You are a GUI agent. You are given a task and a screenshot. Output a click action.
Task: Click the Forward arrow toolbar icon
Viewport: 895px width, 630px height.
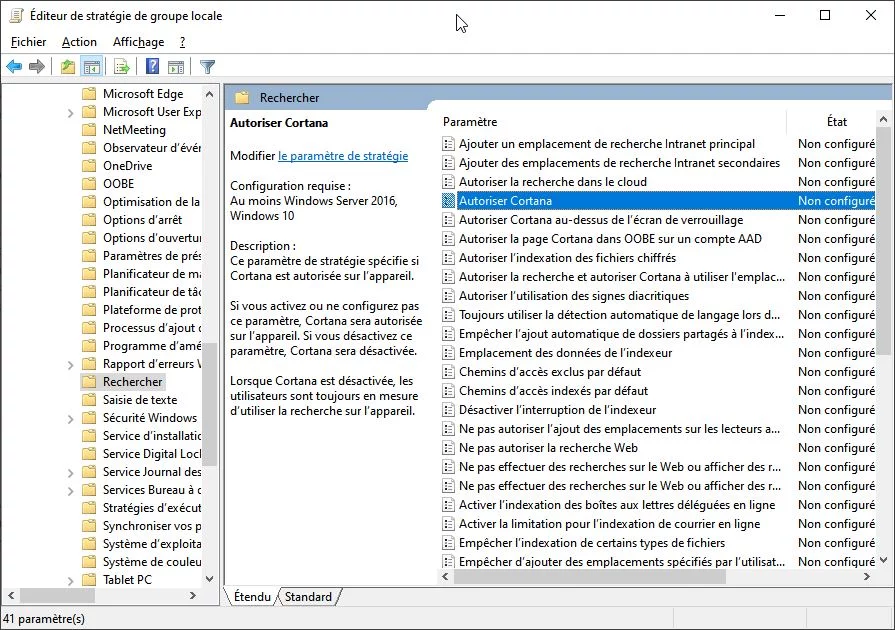(37, 67)
